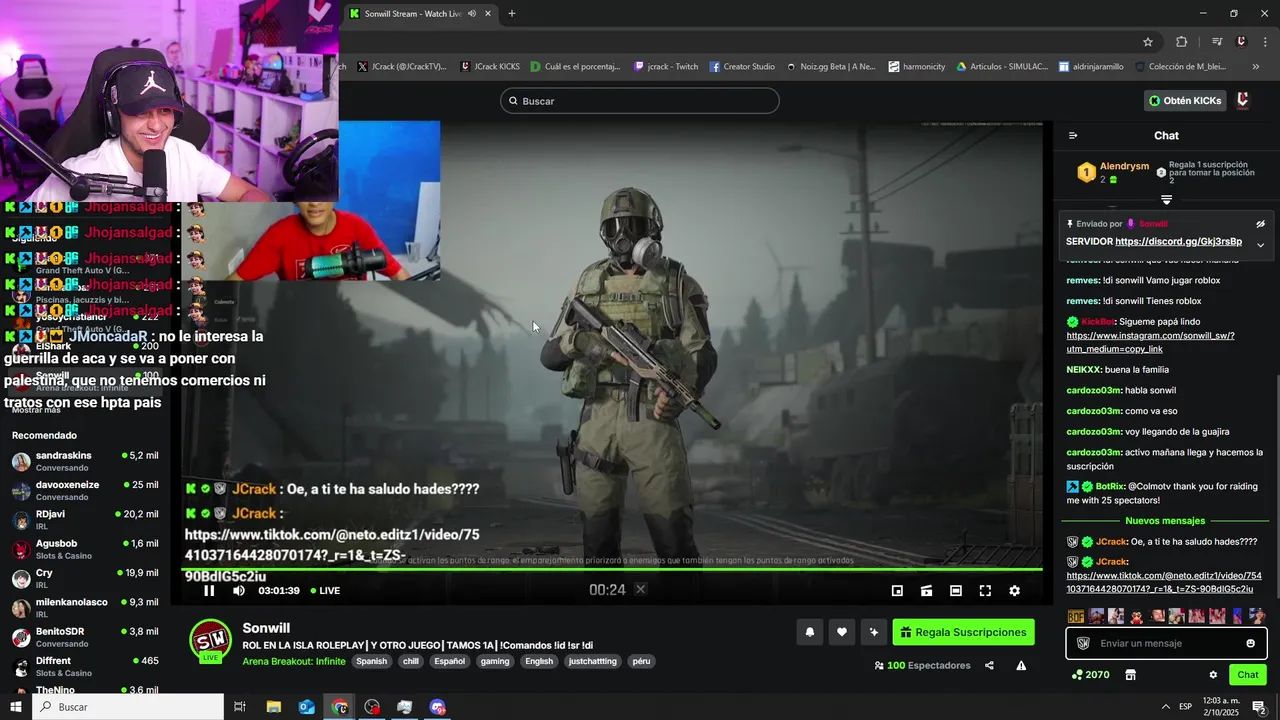Open the discord.gg/Gkj3rsBp server link
The height and width of the screenshot is (720, 1280).
1179,242
